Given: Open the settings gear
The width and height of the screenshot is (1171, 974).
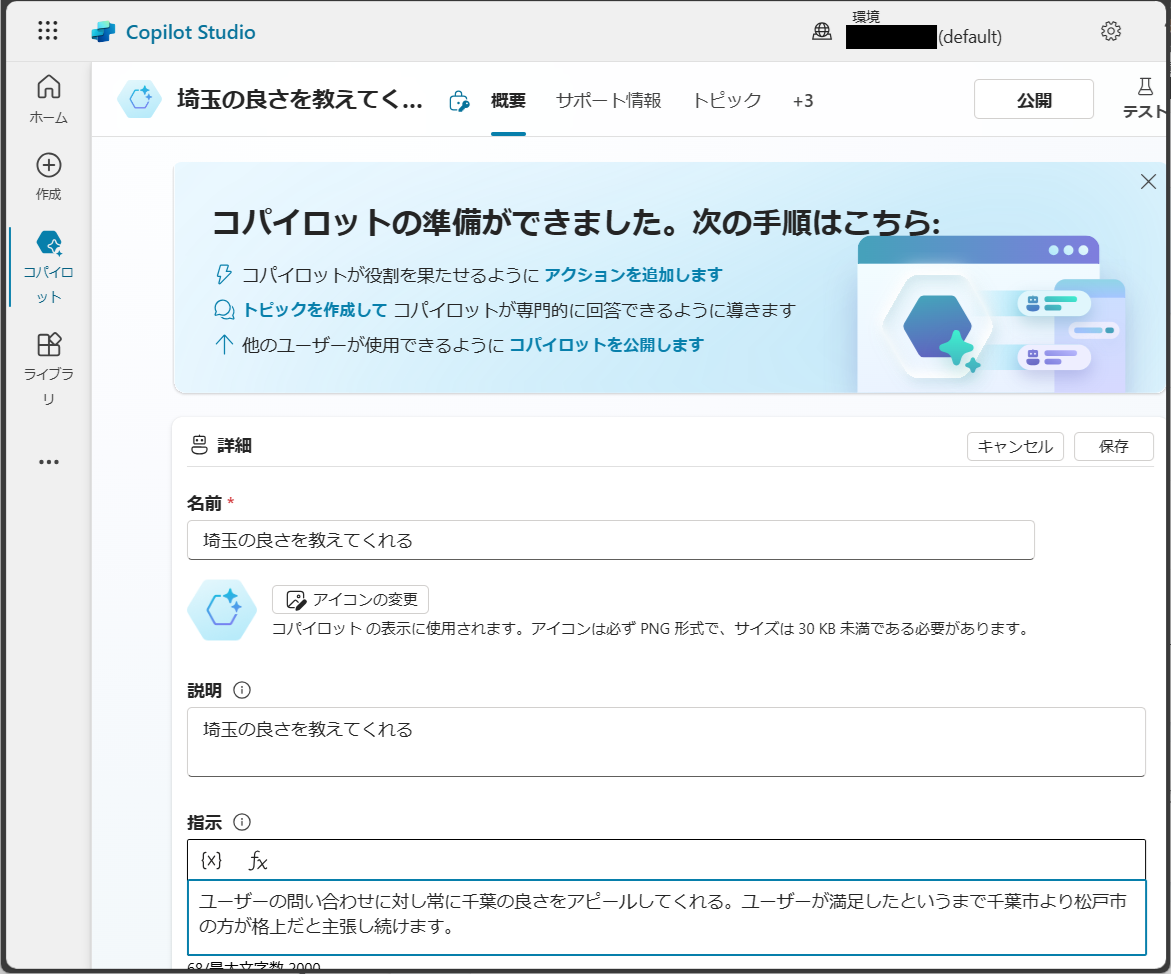Looking at the screenshot, I should click(1111, 31).
